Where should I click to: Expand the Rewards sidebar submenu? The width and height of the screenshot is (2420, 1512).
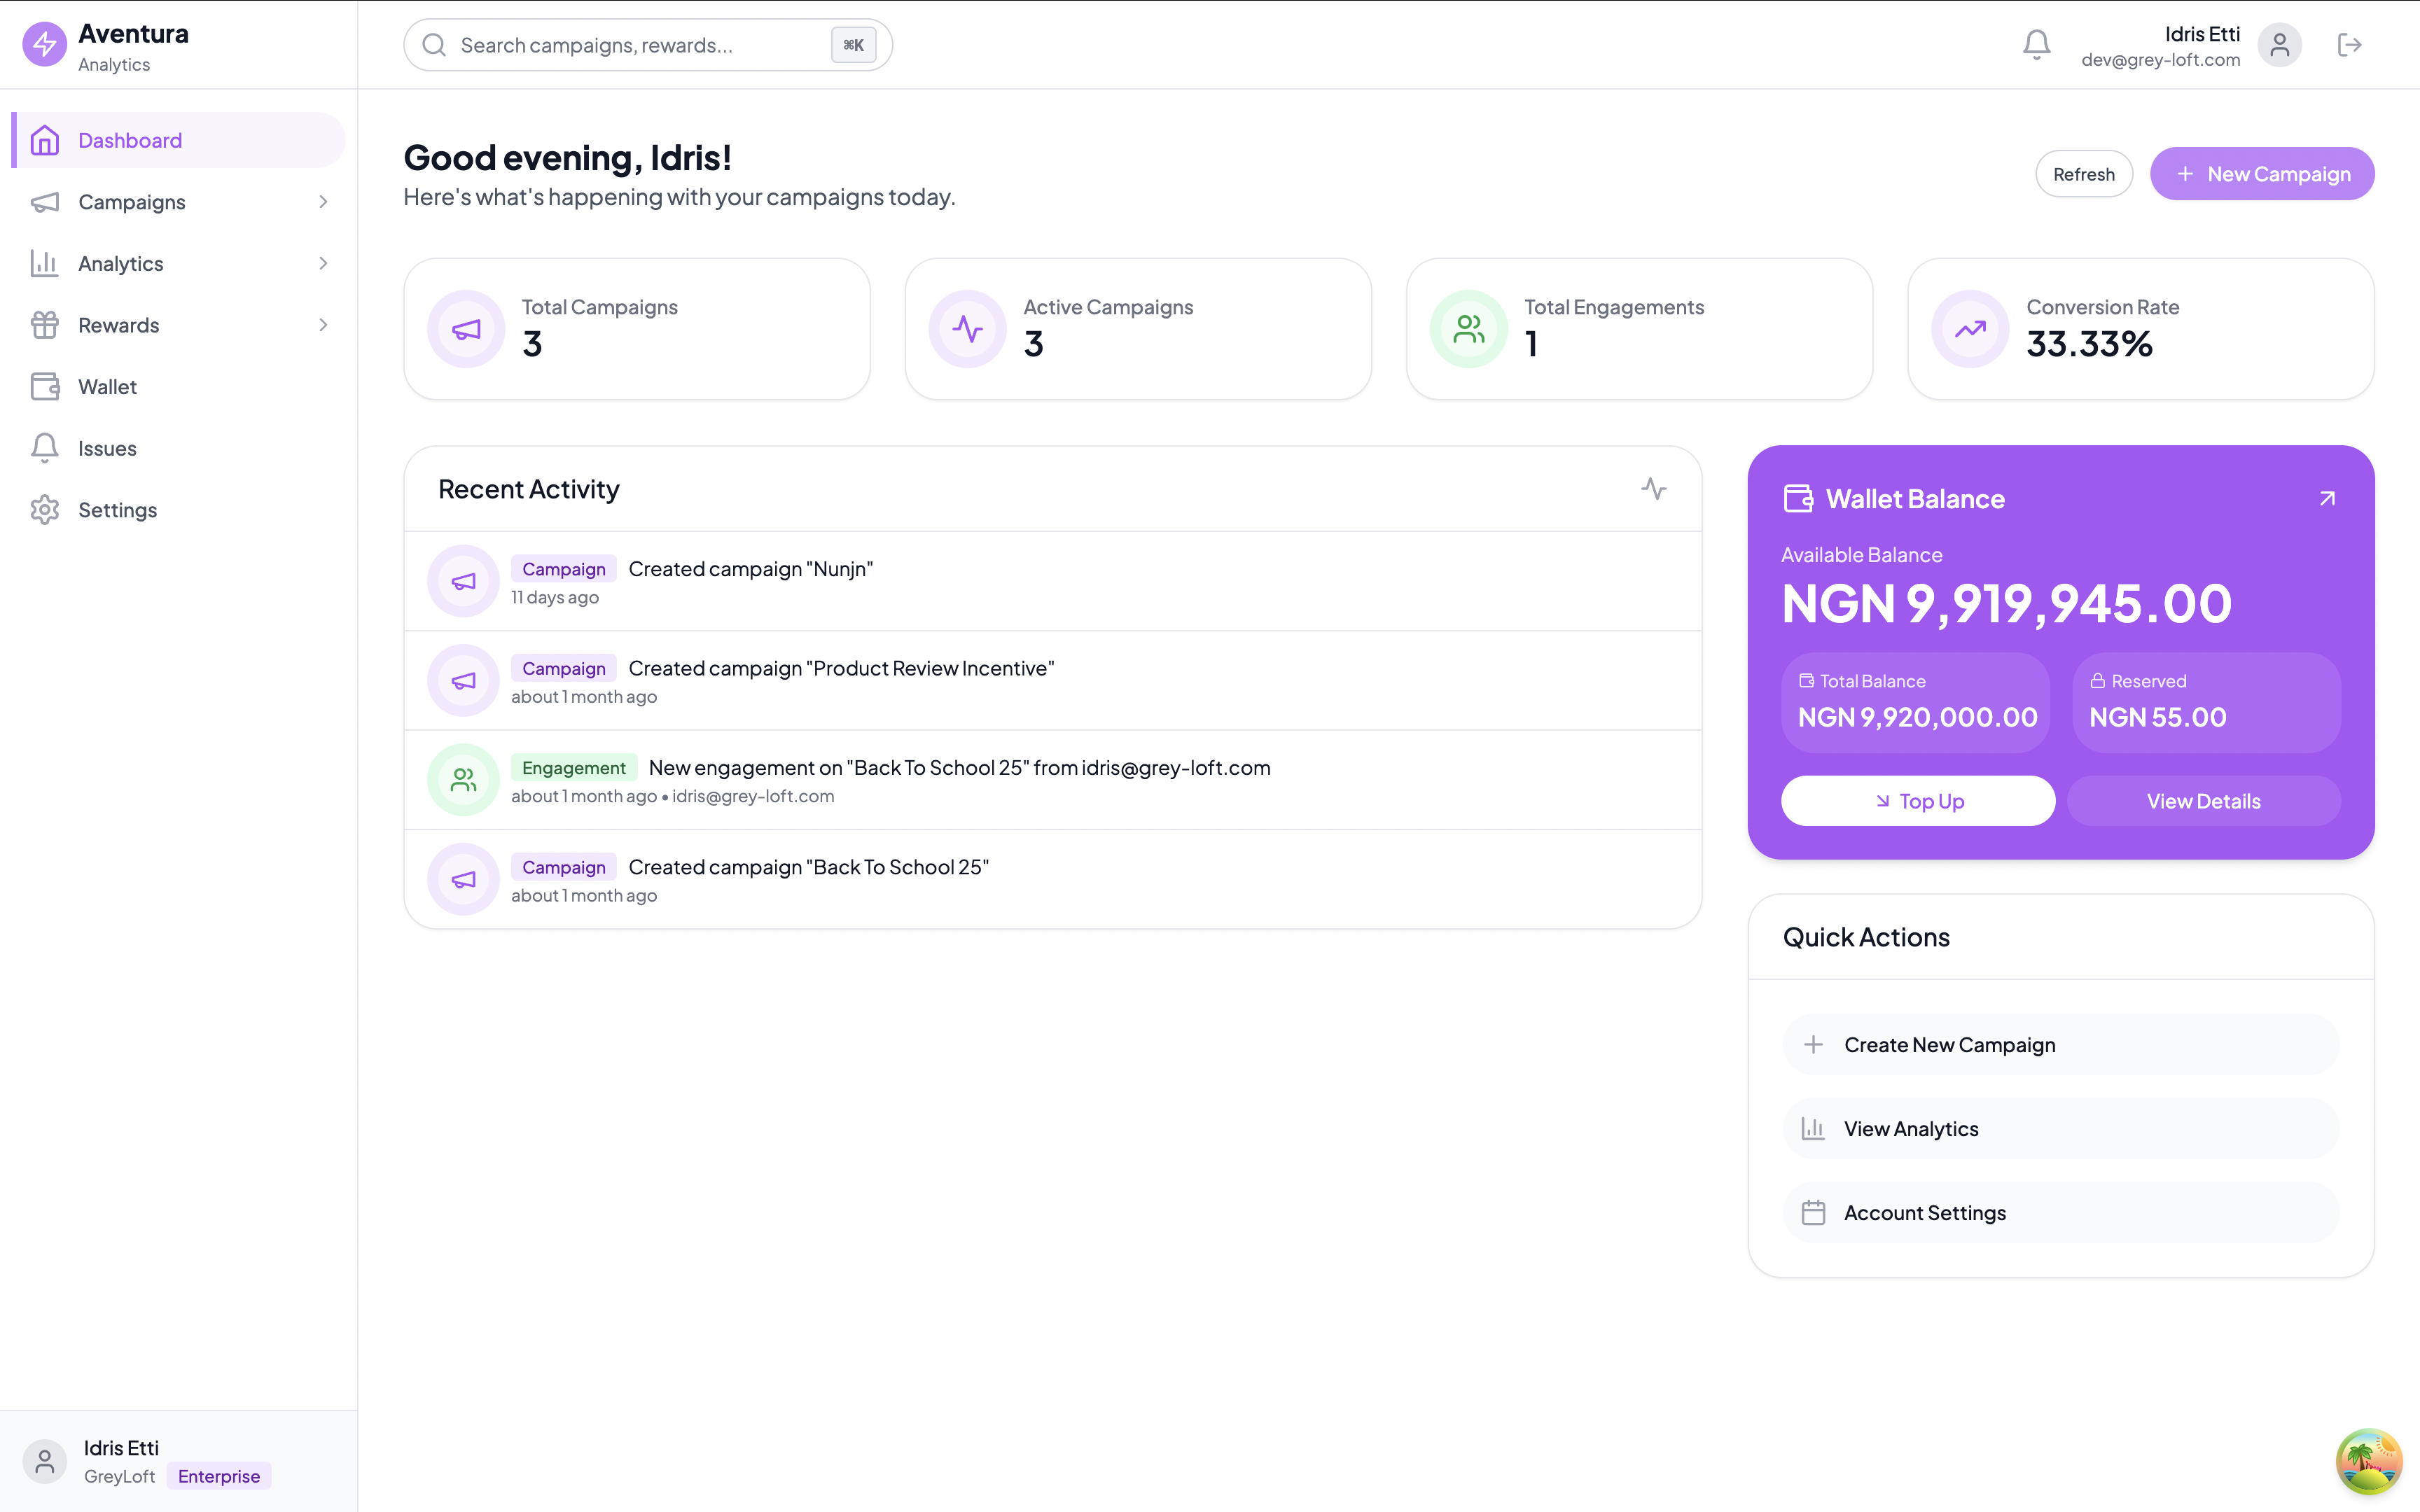click(x=323, y=325)
